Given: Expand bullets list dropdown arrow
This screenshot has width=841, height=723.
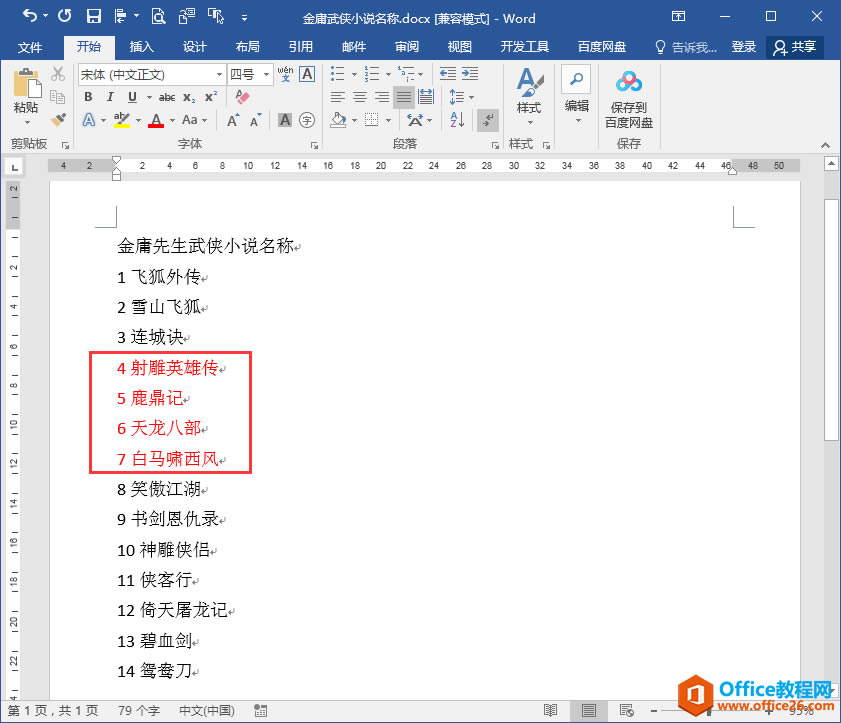Looking at the screenshot, I should [x=354, y=74].
